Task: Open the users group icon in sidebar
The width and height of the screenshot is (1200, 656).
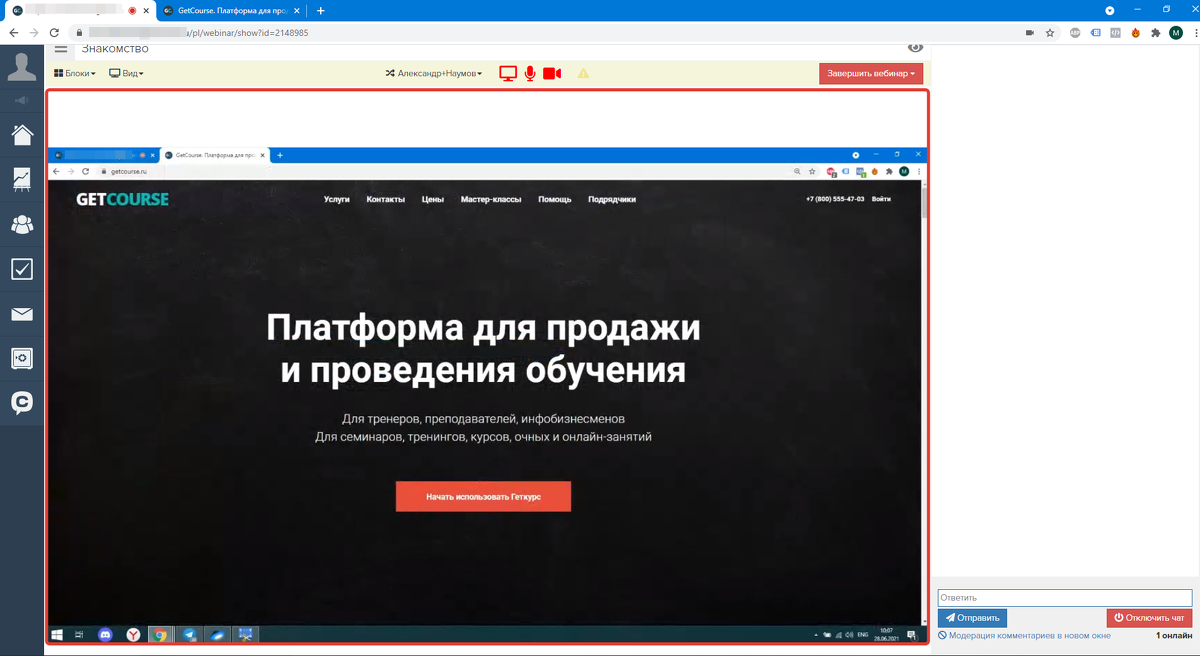Action: (x=21, y=224)
